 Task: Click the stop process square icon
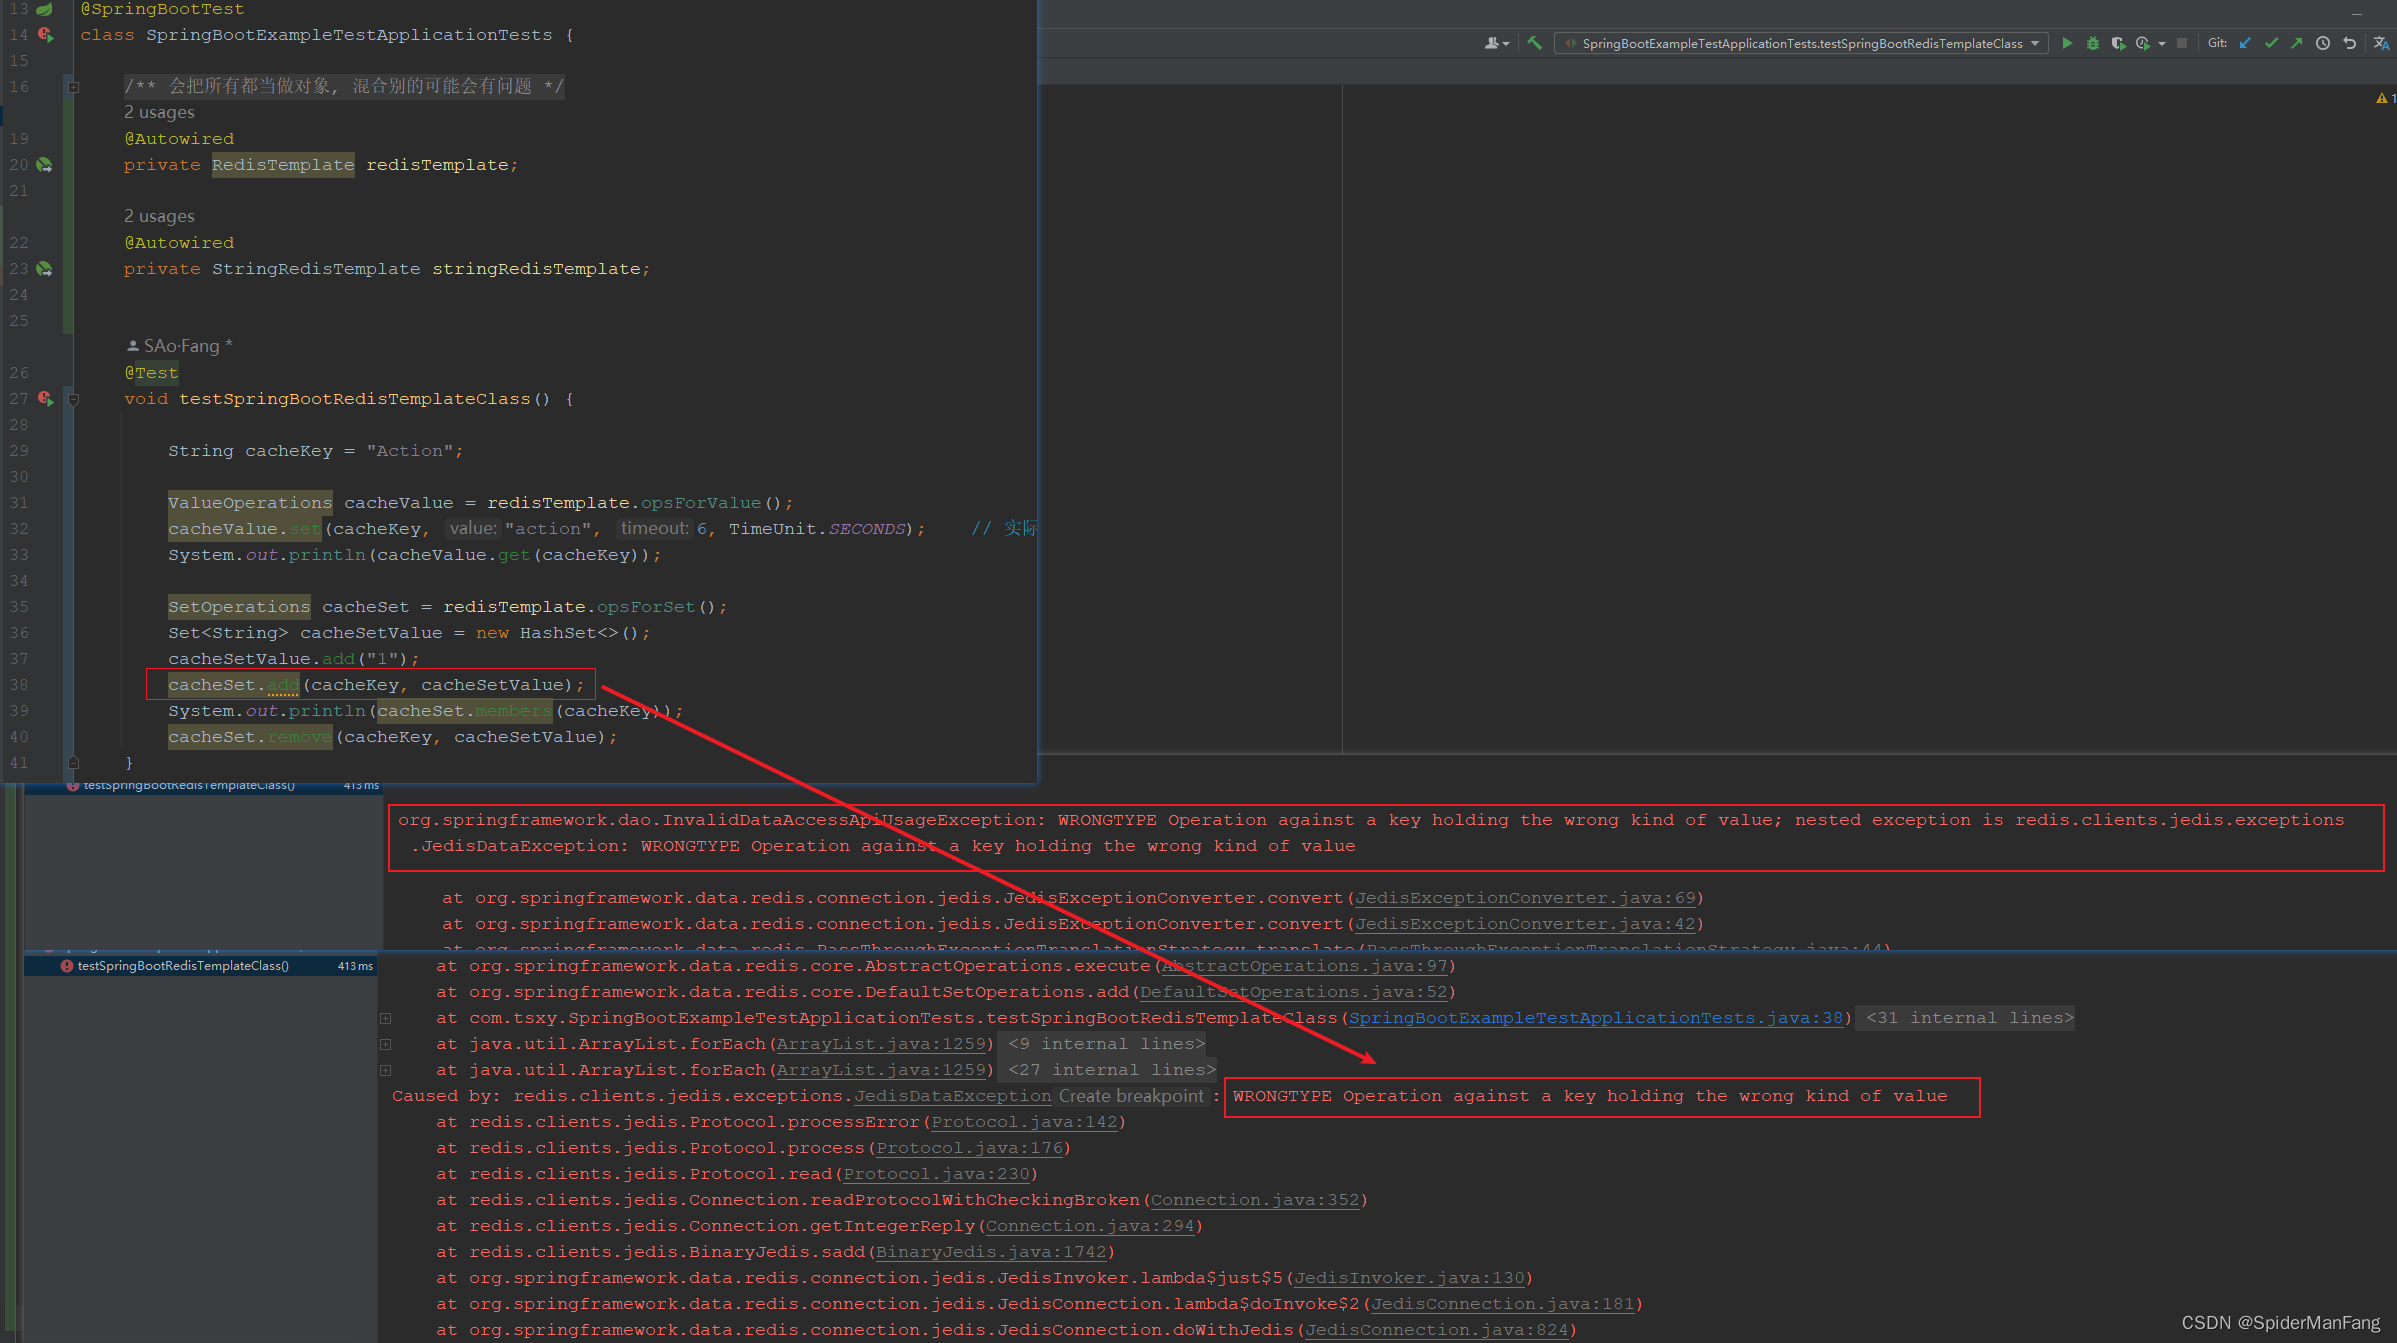pos(2182,43)
